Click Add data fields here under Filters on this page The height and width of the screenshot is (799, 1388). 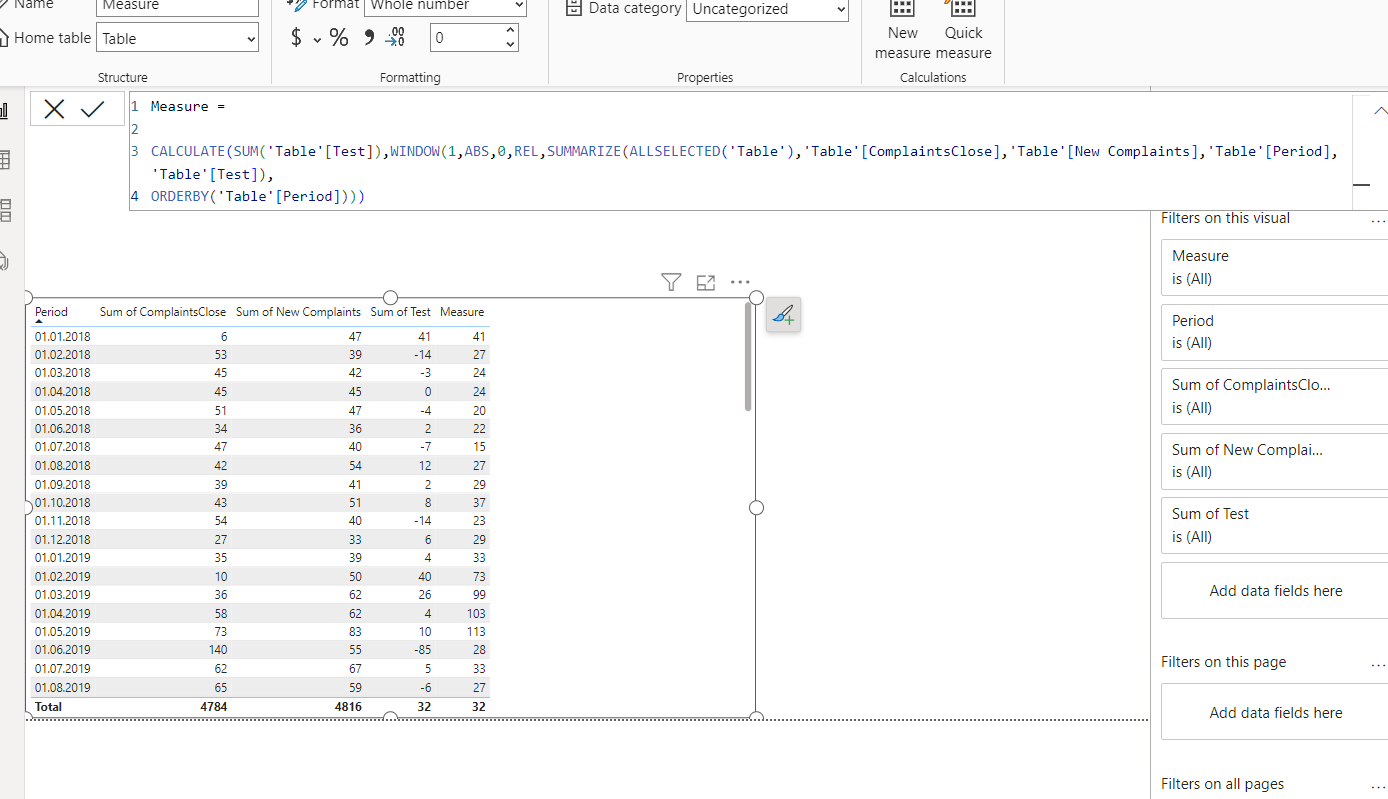coord(1275,713)
